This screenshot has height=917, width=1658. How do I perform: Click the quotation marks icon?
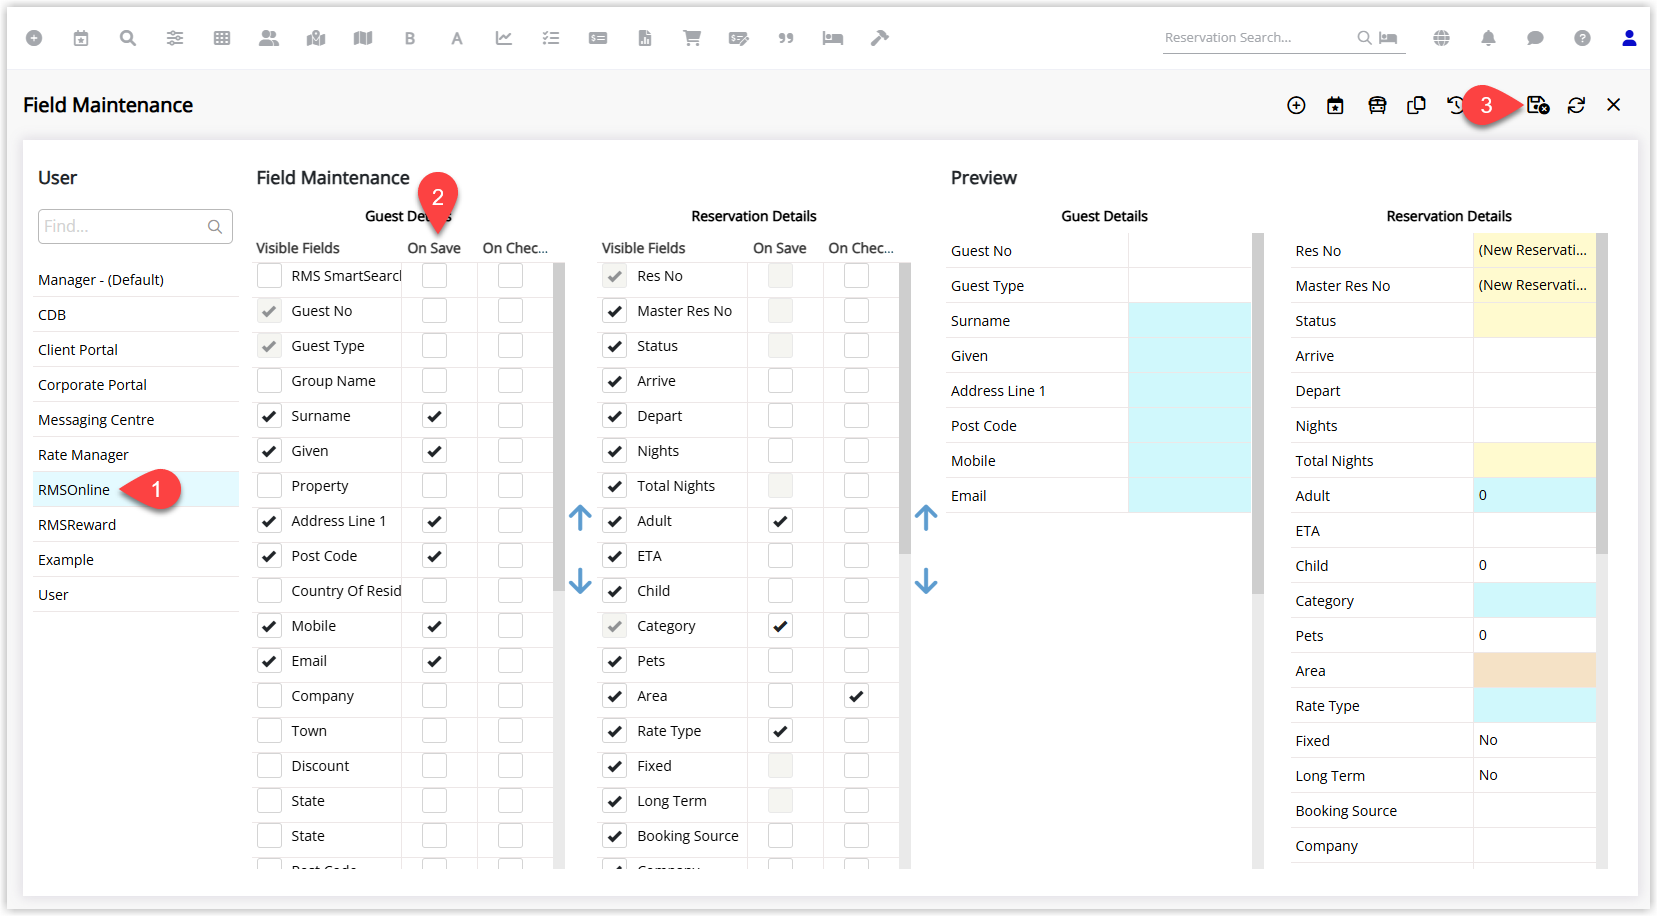click(x=786, y=38)
